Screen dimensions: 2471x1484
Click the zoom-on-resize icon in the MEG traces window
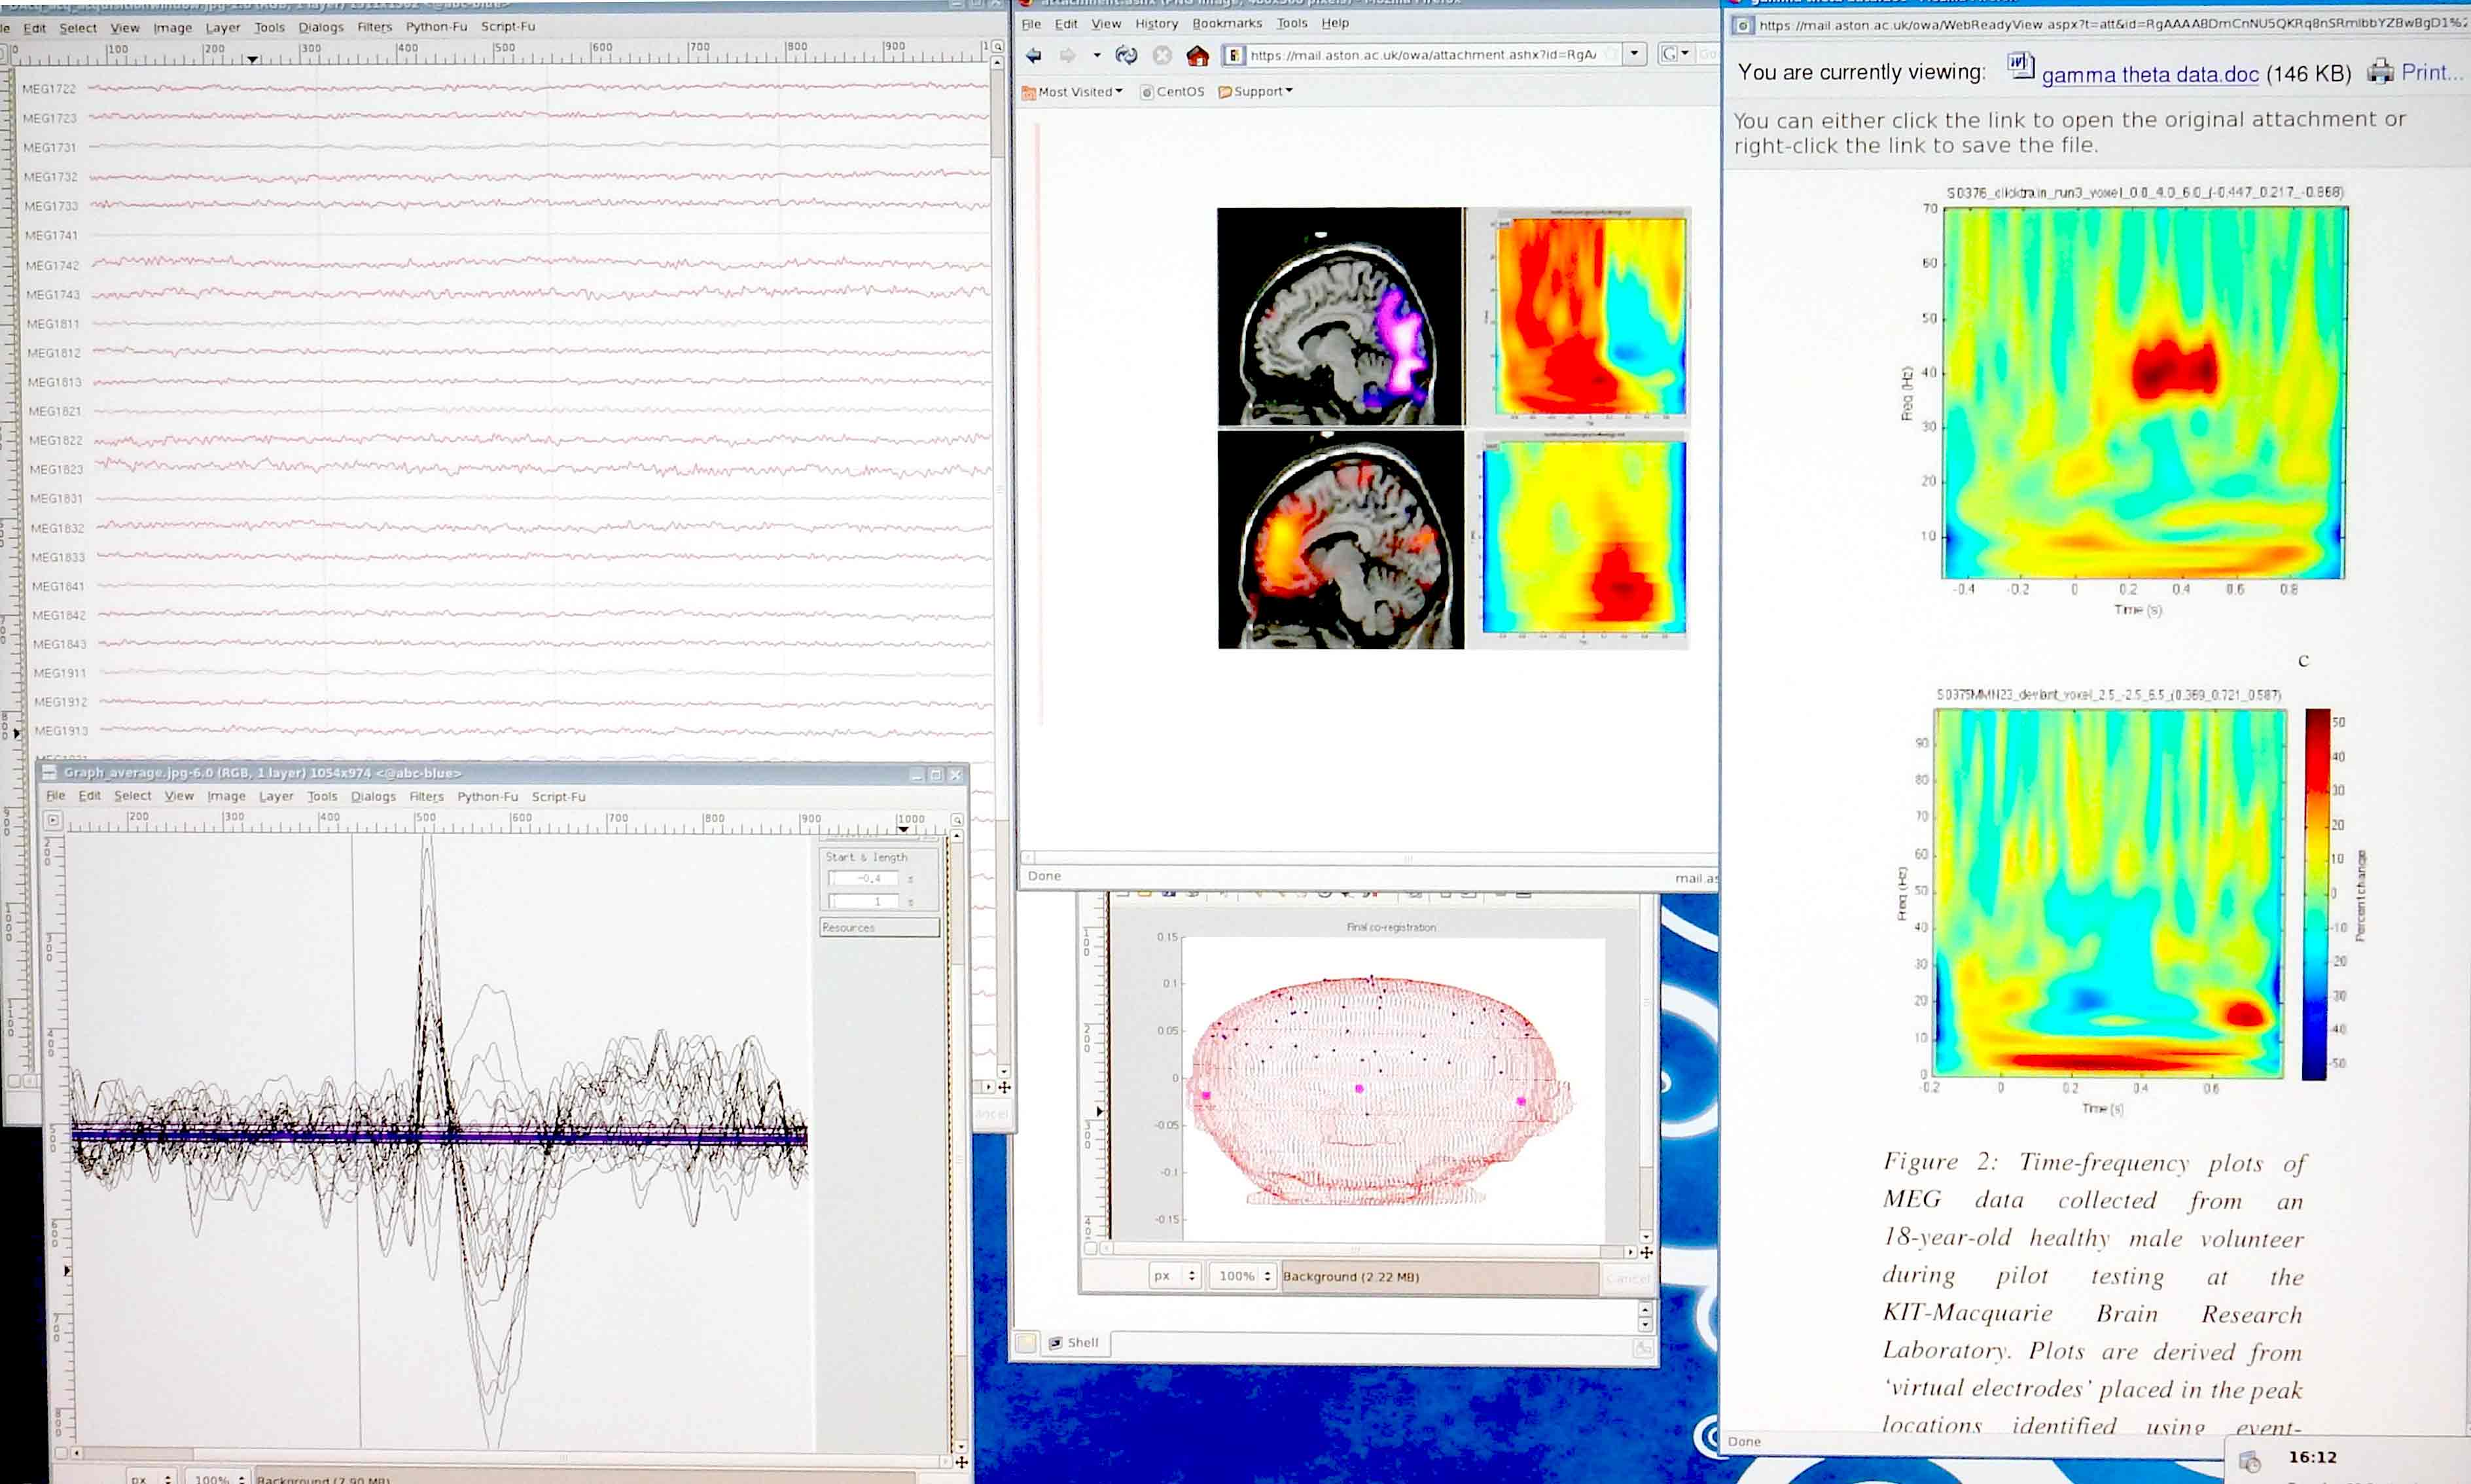(997, 47)
